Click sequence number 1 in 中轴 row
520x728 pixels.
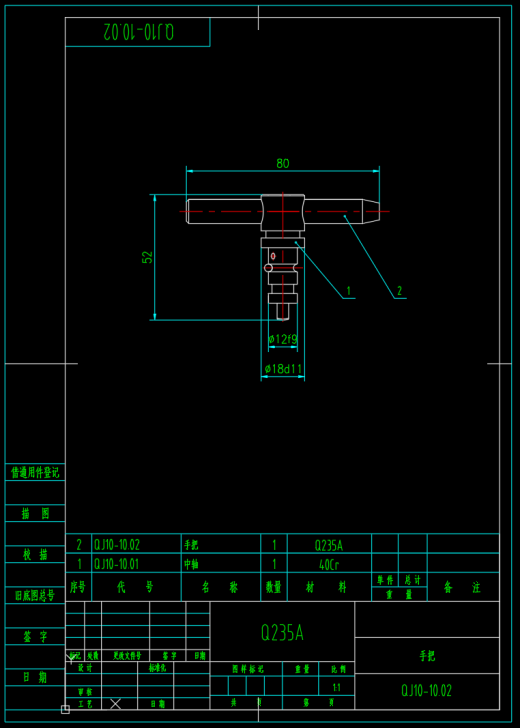[x=79, y=565]
